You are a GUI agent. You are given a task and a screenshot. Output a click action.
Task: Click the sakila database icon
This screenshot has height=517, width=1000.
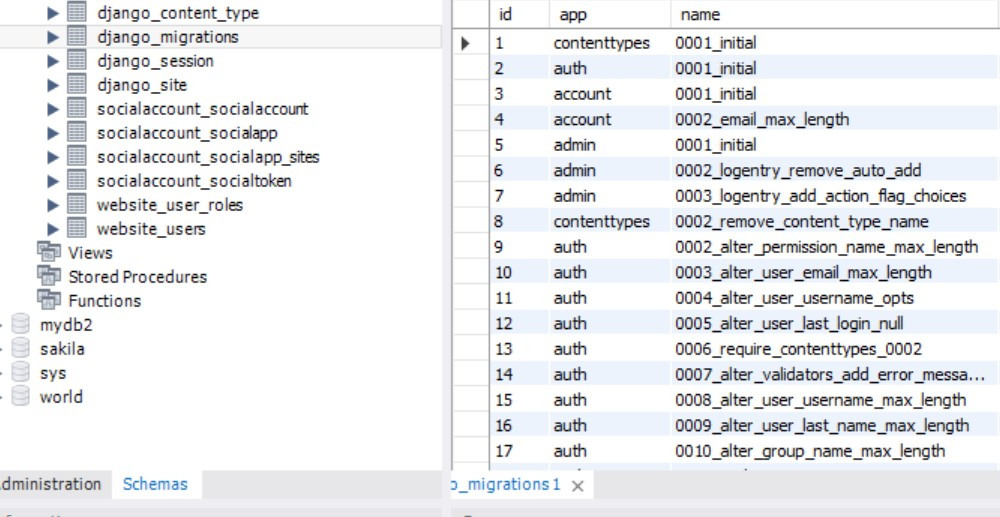tap(20, 349)
